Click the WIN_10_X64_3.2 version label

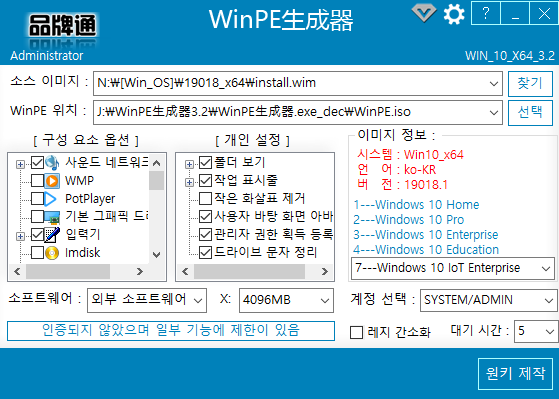click(510, 56)
